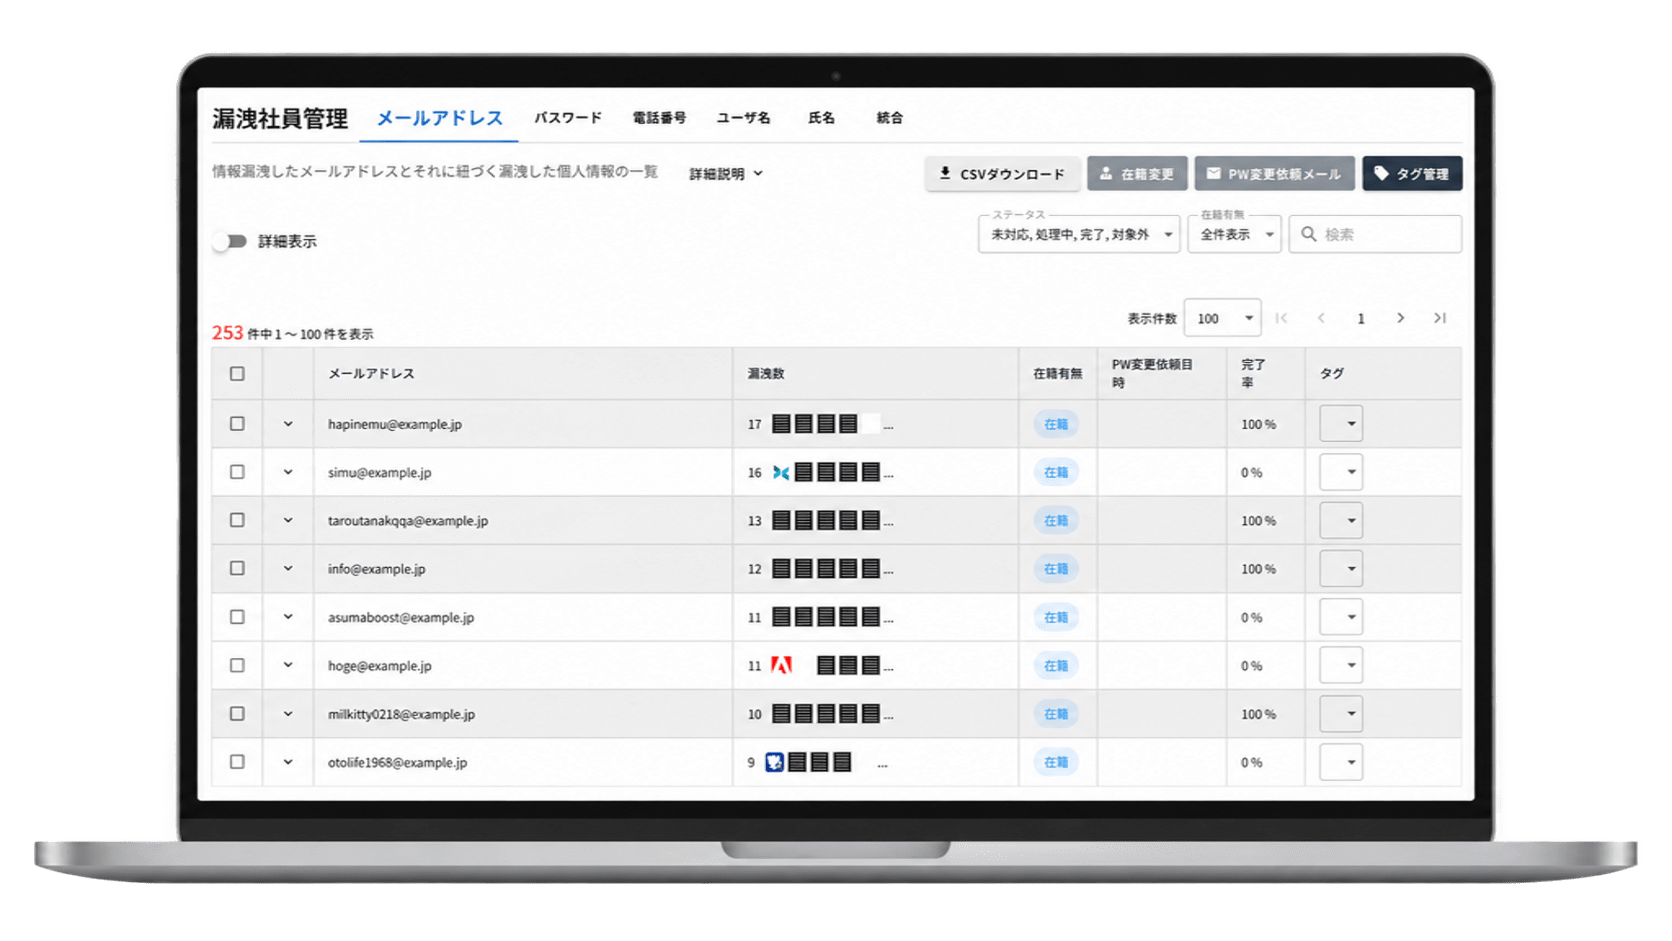Click the CSV download icon
1672x941 pixels.
click(944, 173)
